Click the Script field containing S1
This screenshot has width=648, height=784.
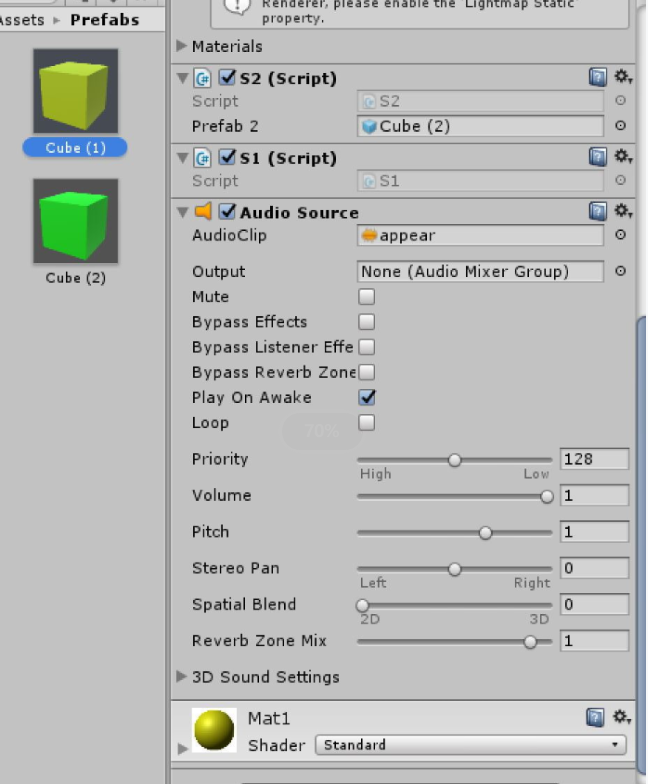480,180
